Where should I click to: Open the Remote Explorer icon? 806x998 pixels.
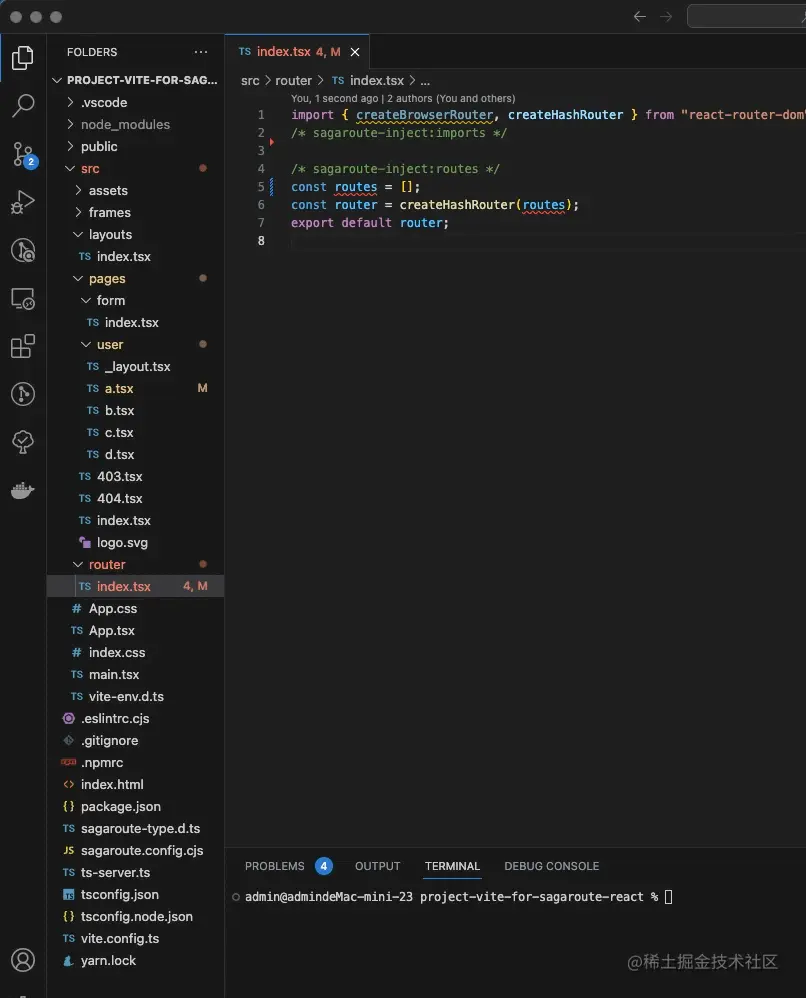click(23, 299)
